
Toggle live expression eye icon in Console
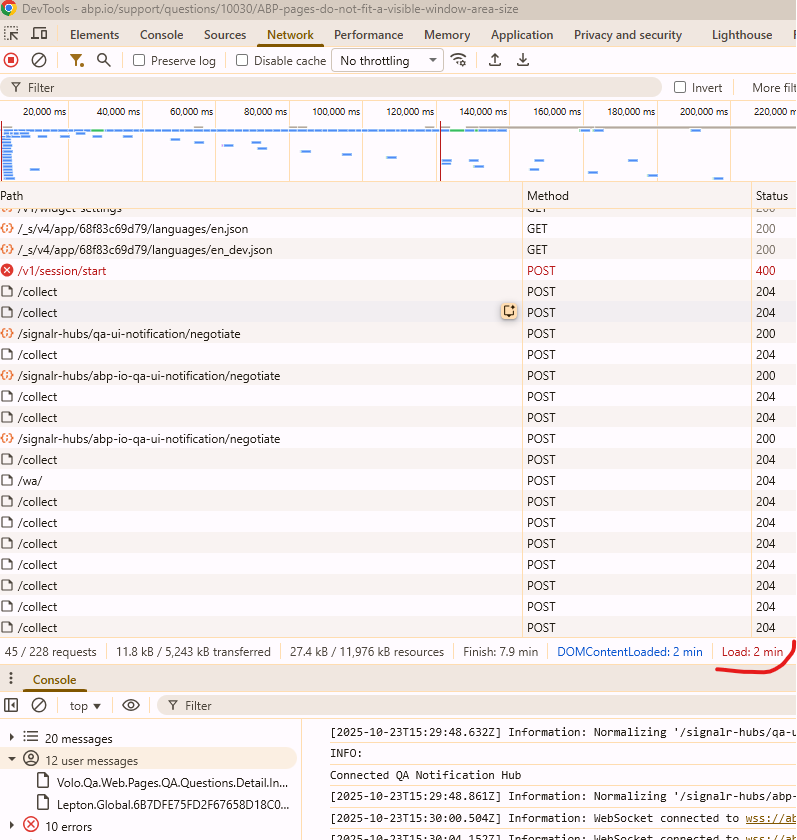click(131, 705)
